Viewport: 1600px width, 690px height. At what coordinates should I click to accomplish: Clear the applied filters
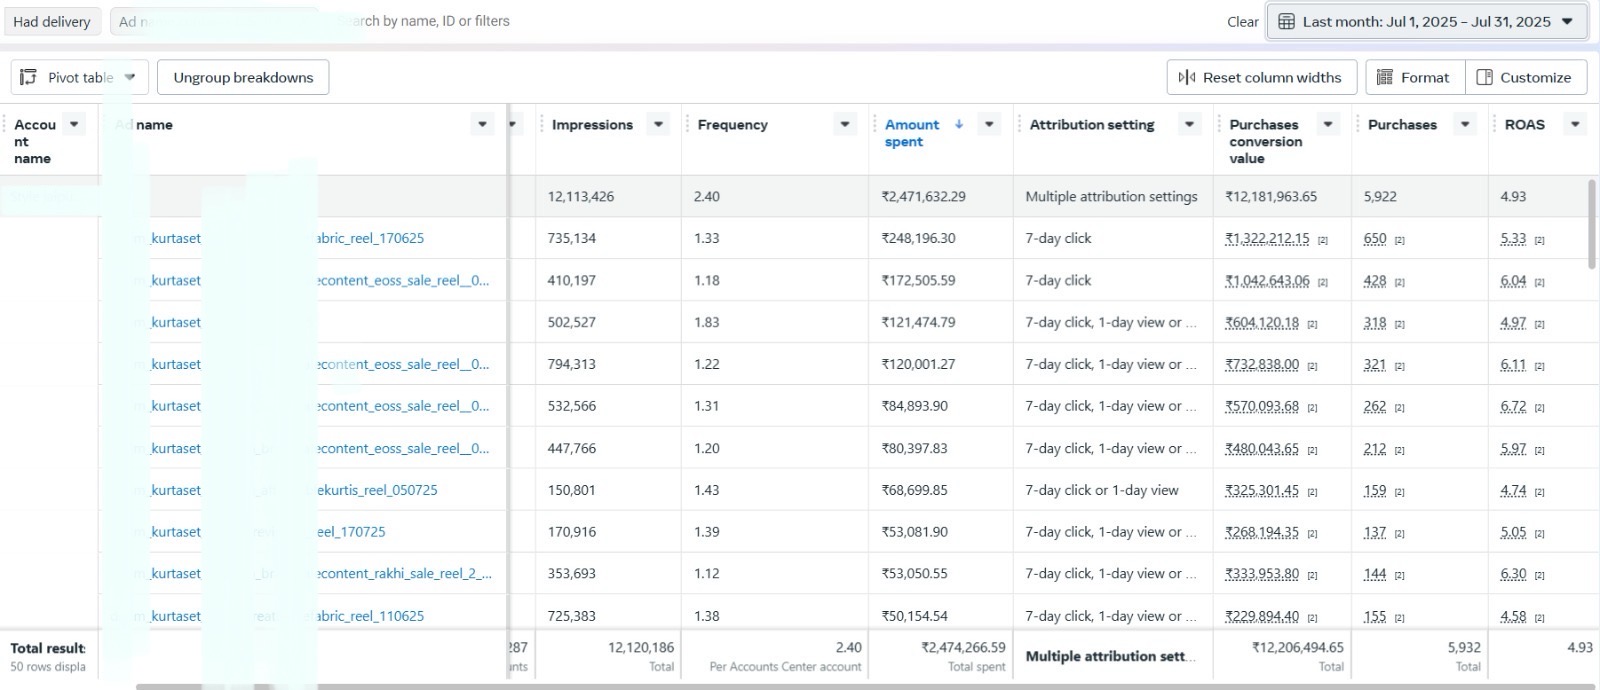point(1242,21)
